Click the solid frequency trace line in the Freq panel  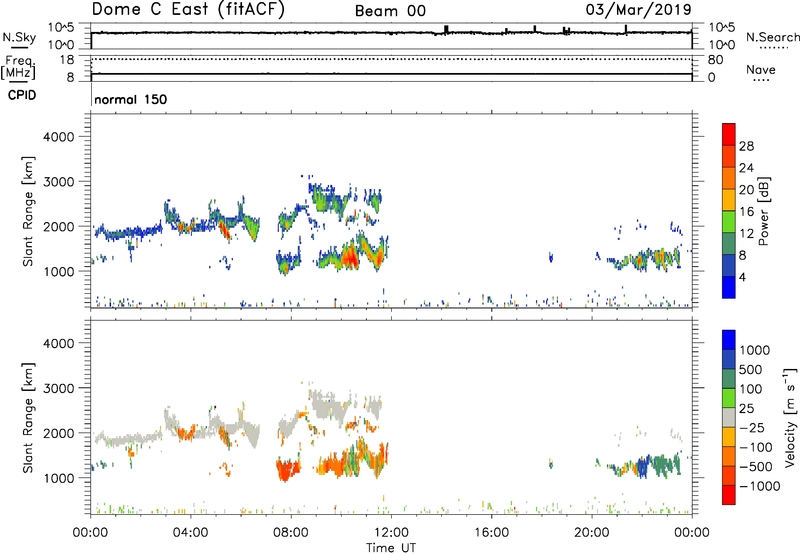(391, 74)
